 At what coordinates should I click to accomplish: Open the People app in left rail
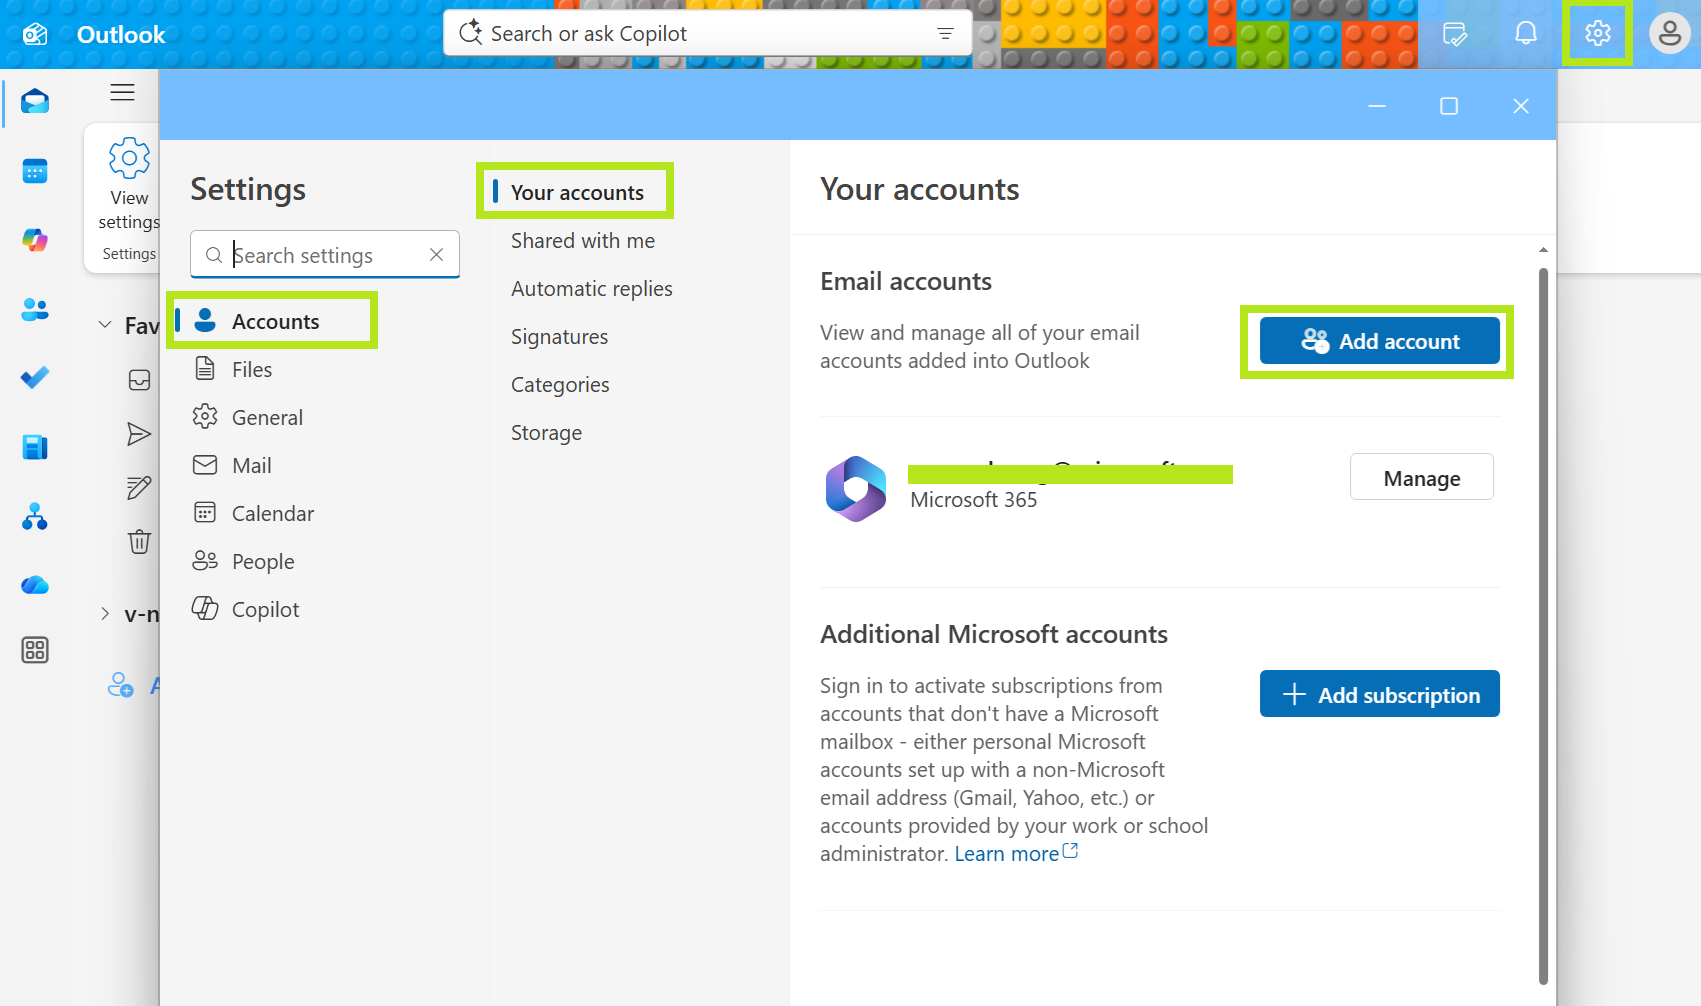[x=35, y=310]
